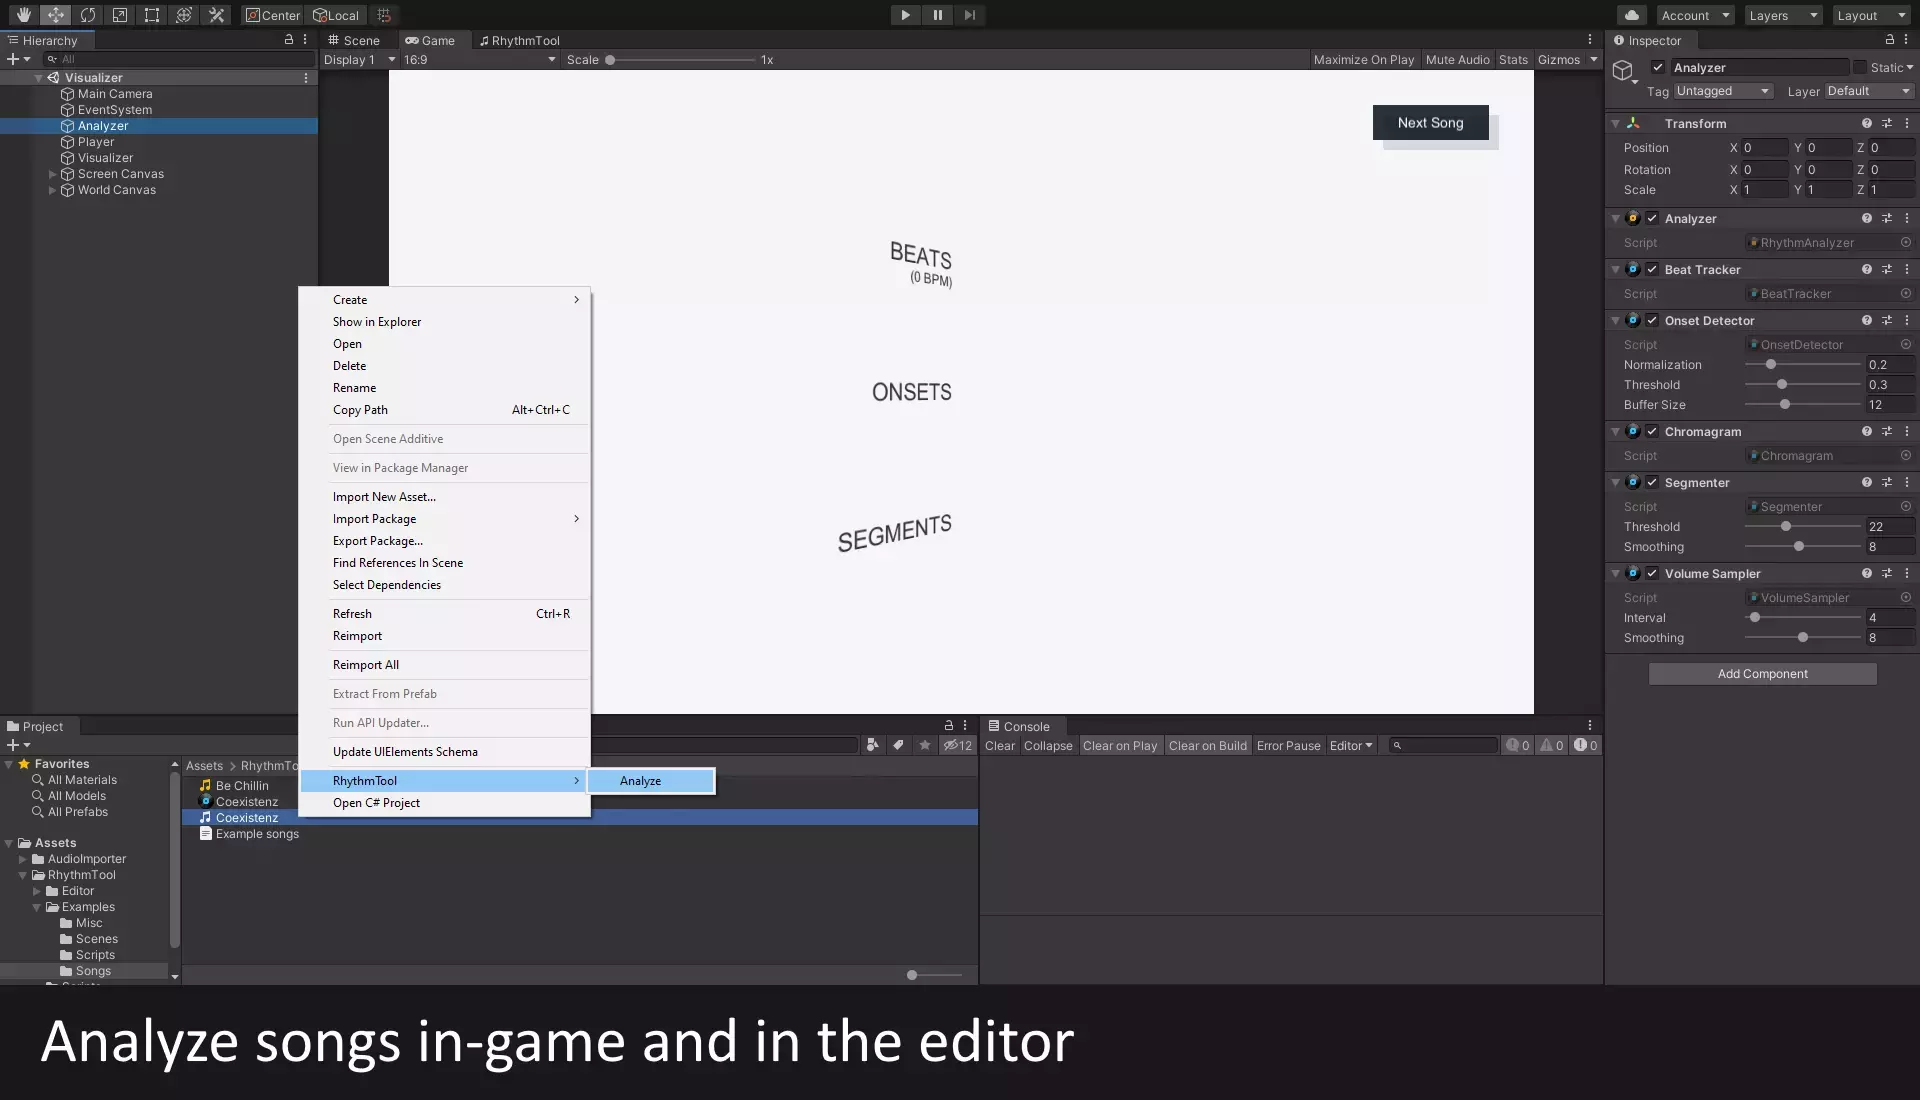Select the Rect Transform tool
The width and height of the screenshot is (1920, 1100).
[x=152, y=15]
